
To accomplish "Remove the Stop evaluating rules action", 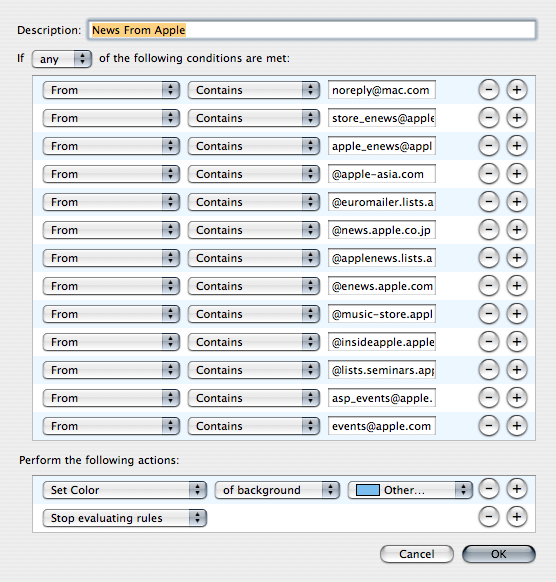I will [x=489, y=517].
